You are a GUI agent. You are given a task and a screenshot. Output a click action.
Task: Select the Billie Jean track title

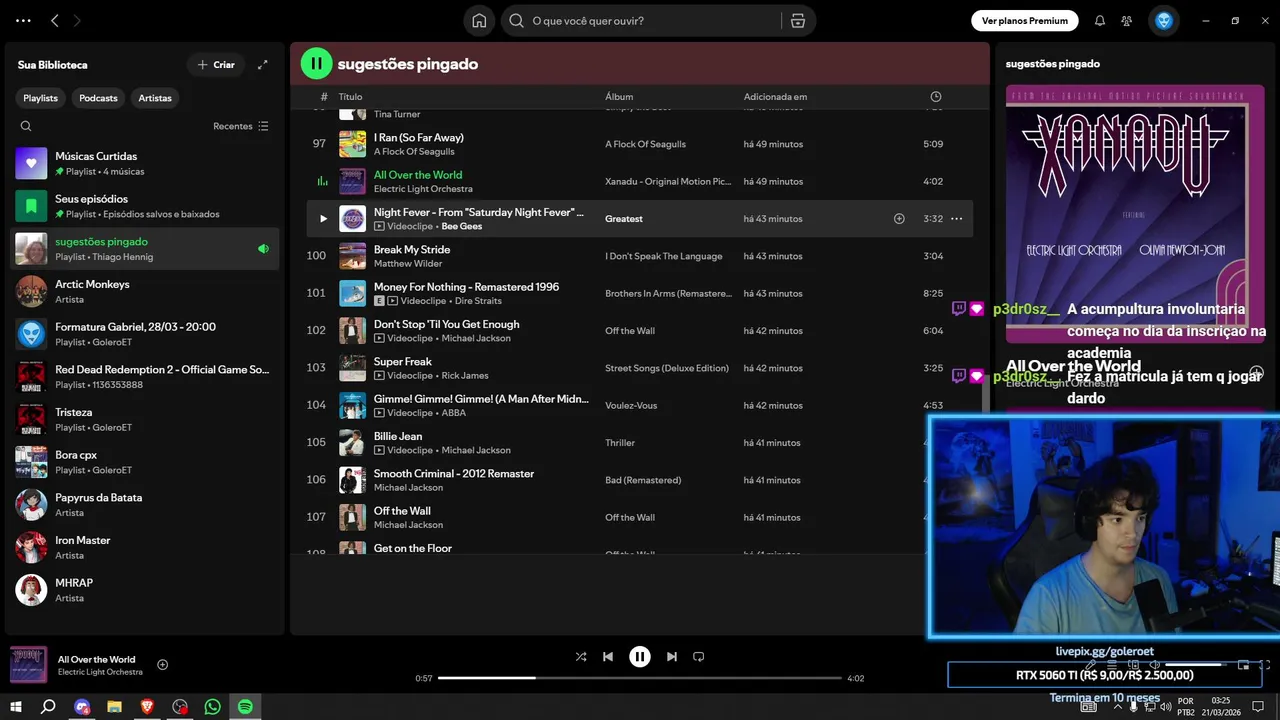[398, 436]
